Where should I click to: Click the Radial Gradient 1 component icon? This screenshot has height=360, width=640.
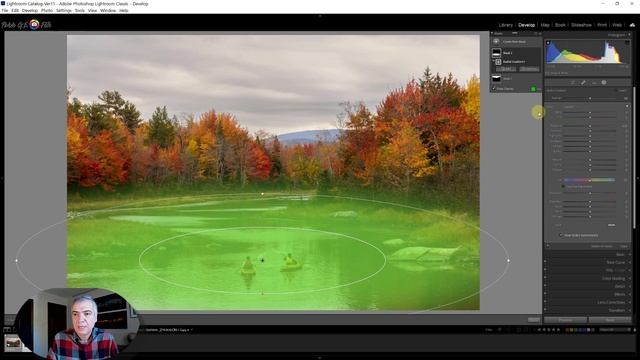coord(498,62)
